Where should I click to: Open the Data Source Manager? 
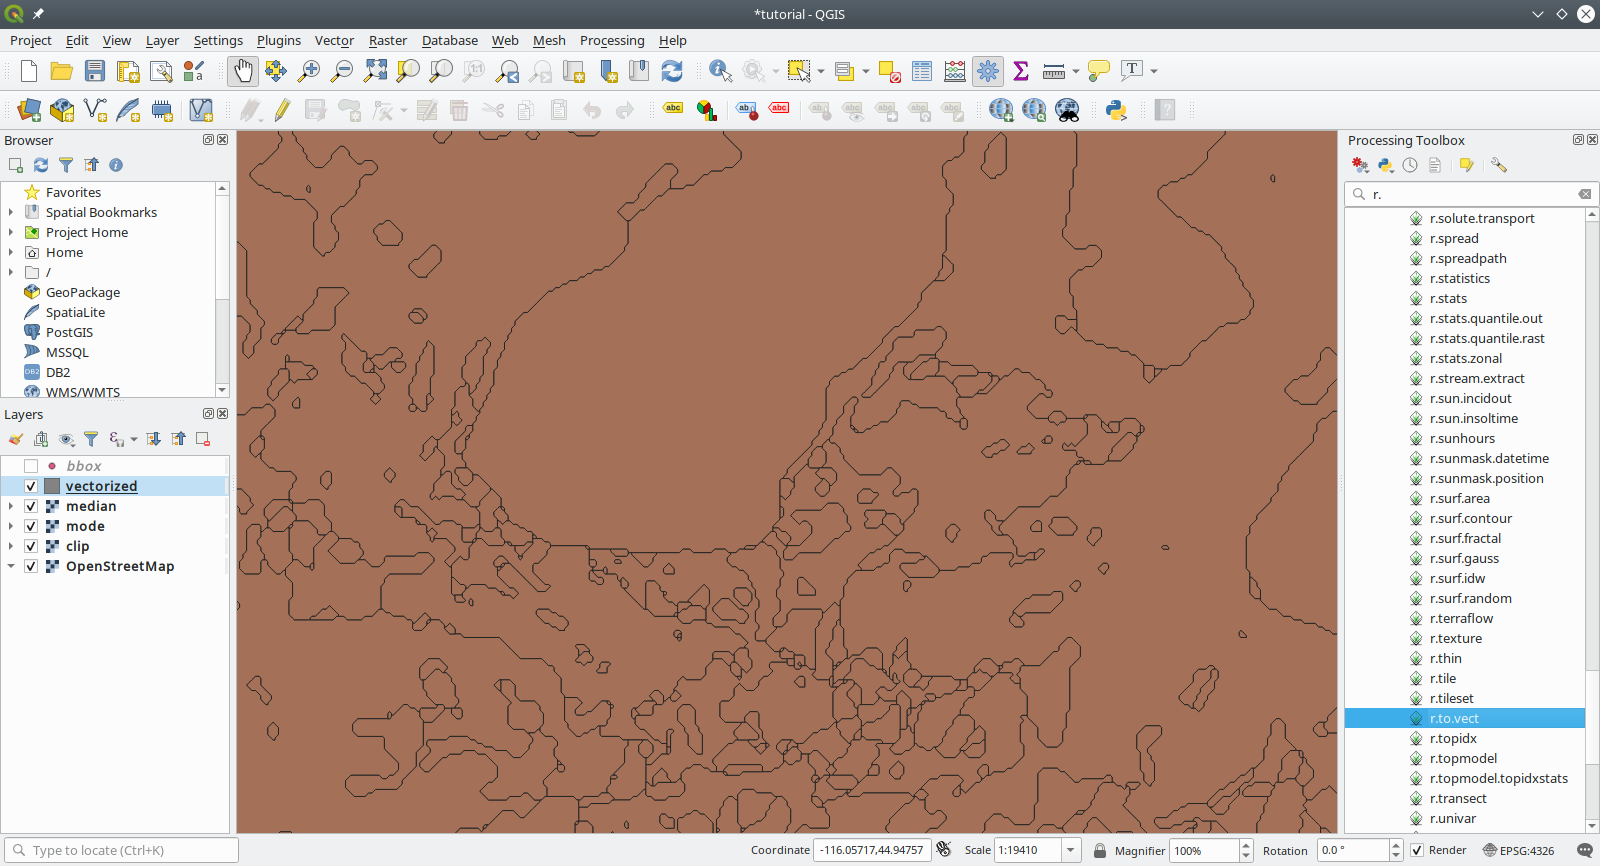pyautogui.click(x=29, y=110)
